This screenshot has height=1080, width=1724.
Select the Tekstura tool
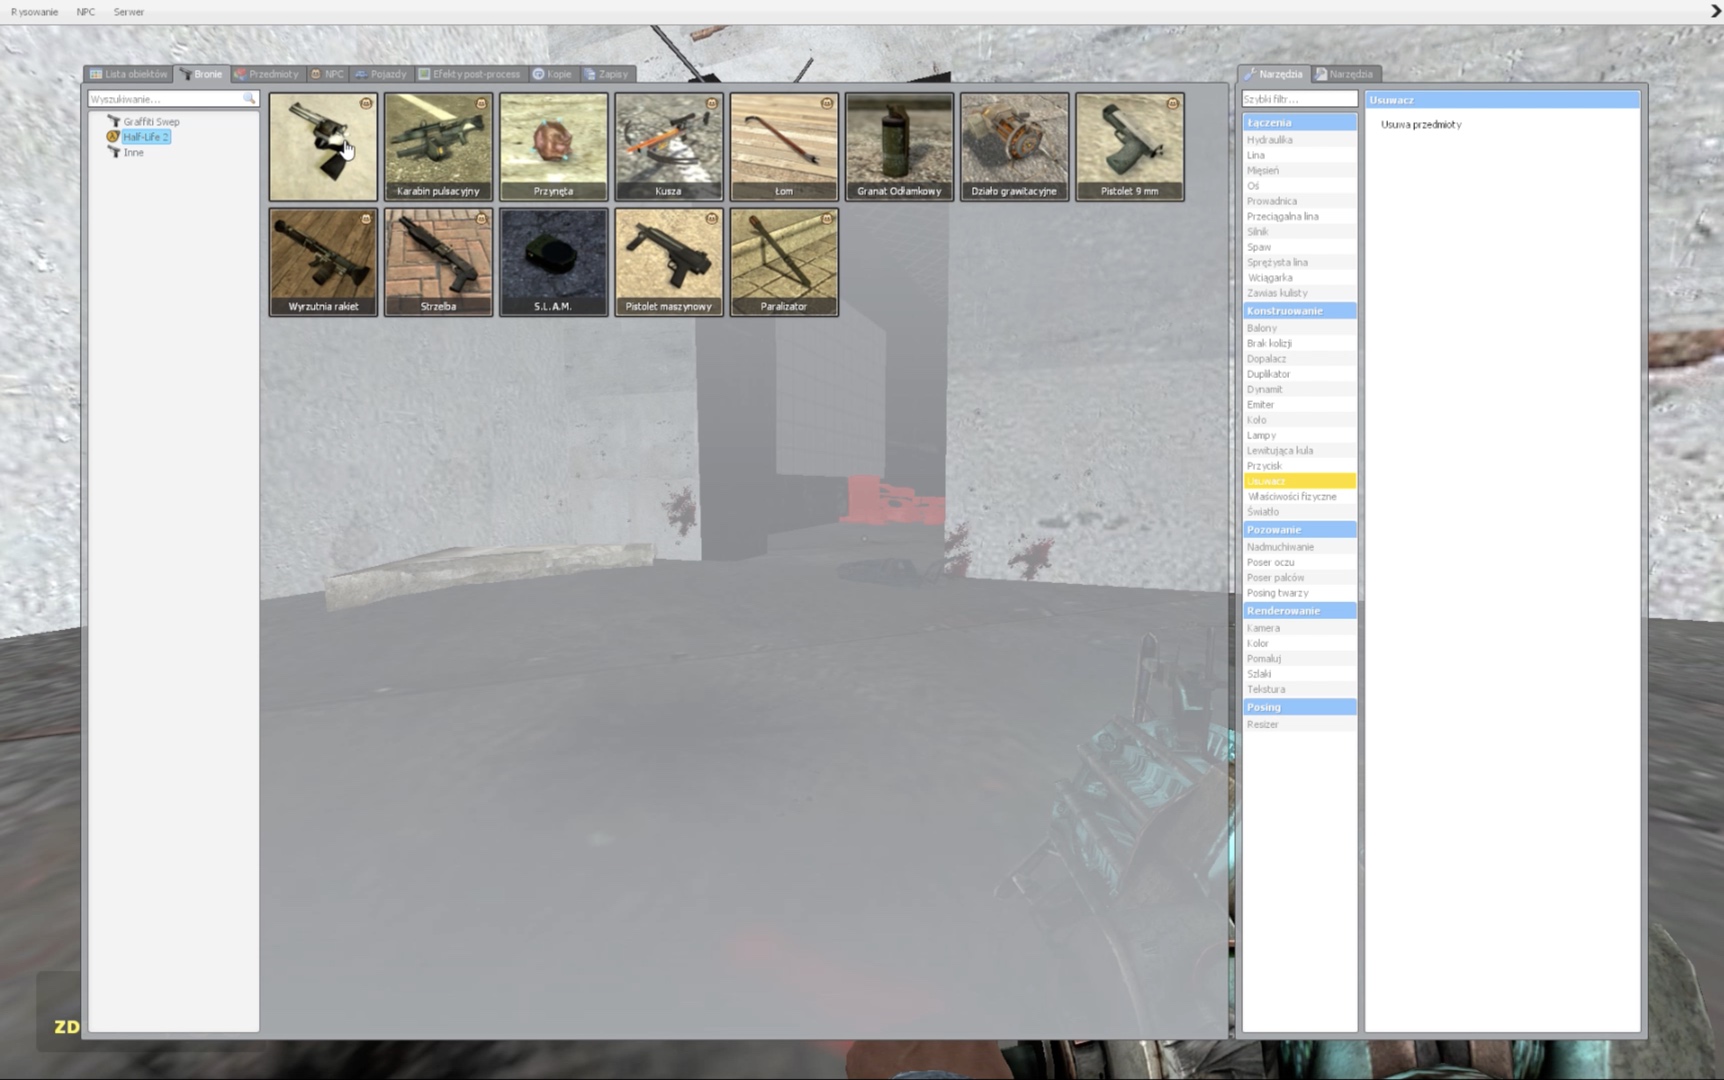point(1299,689)
